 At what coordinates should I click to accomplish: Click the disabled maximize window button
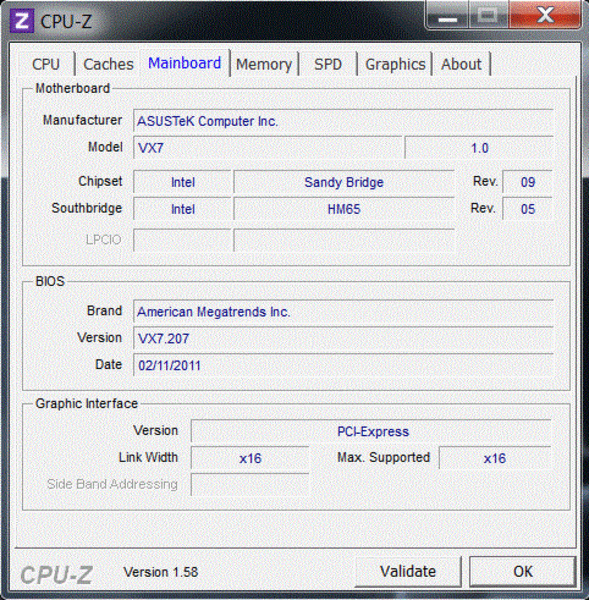488,15
